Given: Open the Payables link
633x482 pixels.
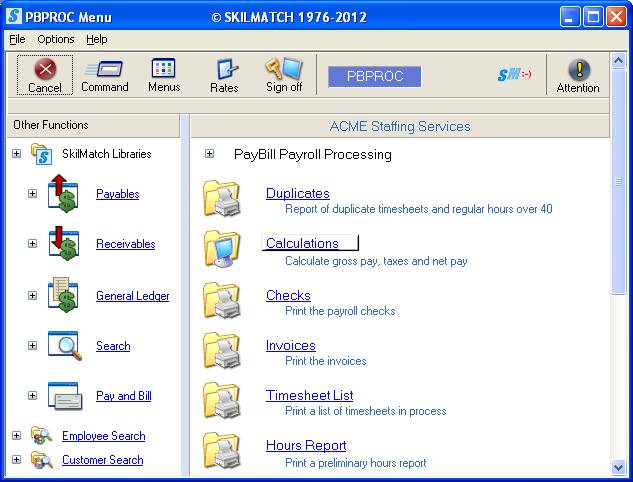Looking at the screenshot, I should pyautogui.click(x=117, y=194).
